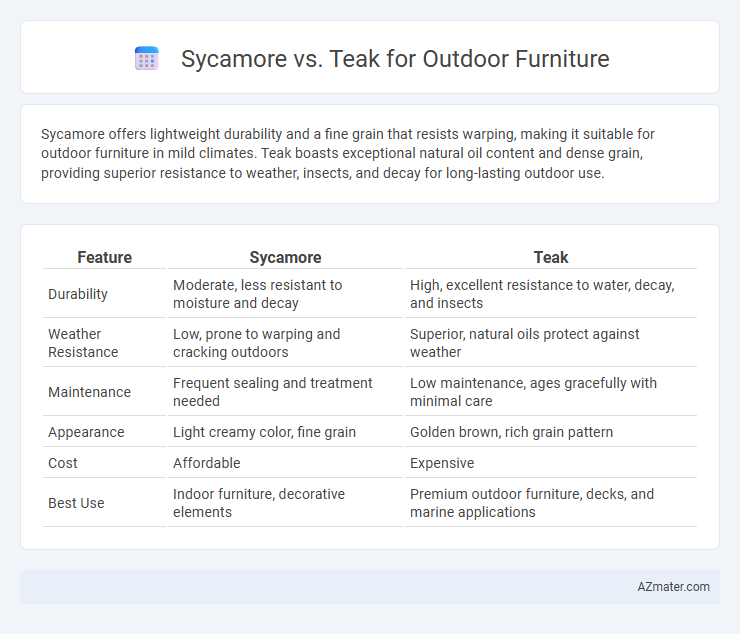740x634 pixels.
Task: Click the calendar grid icon beside the title
Action: [146, 59]
